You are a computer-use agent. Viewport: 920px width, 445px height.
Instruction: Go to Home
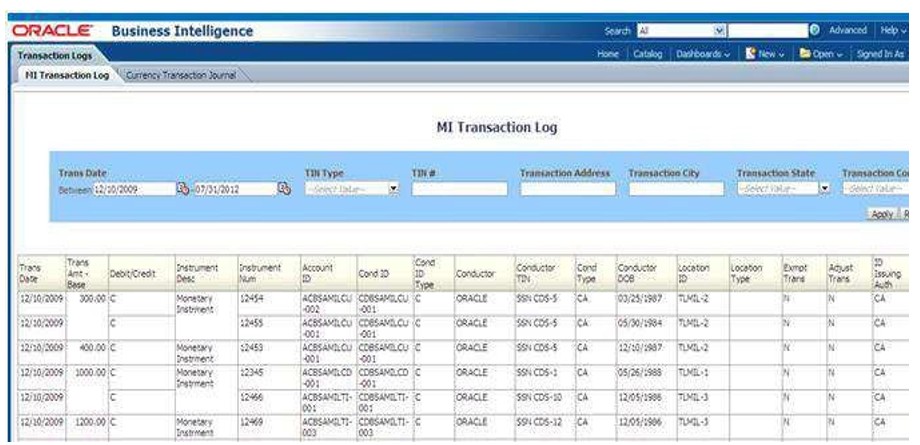607,53
